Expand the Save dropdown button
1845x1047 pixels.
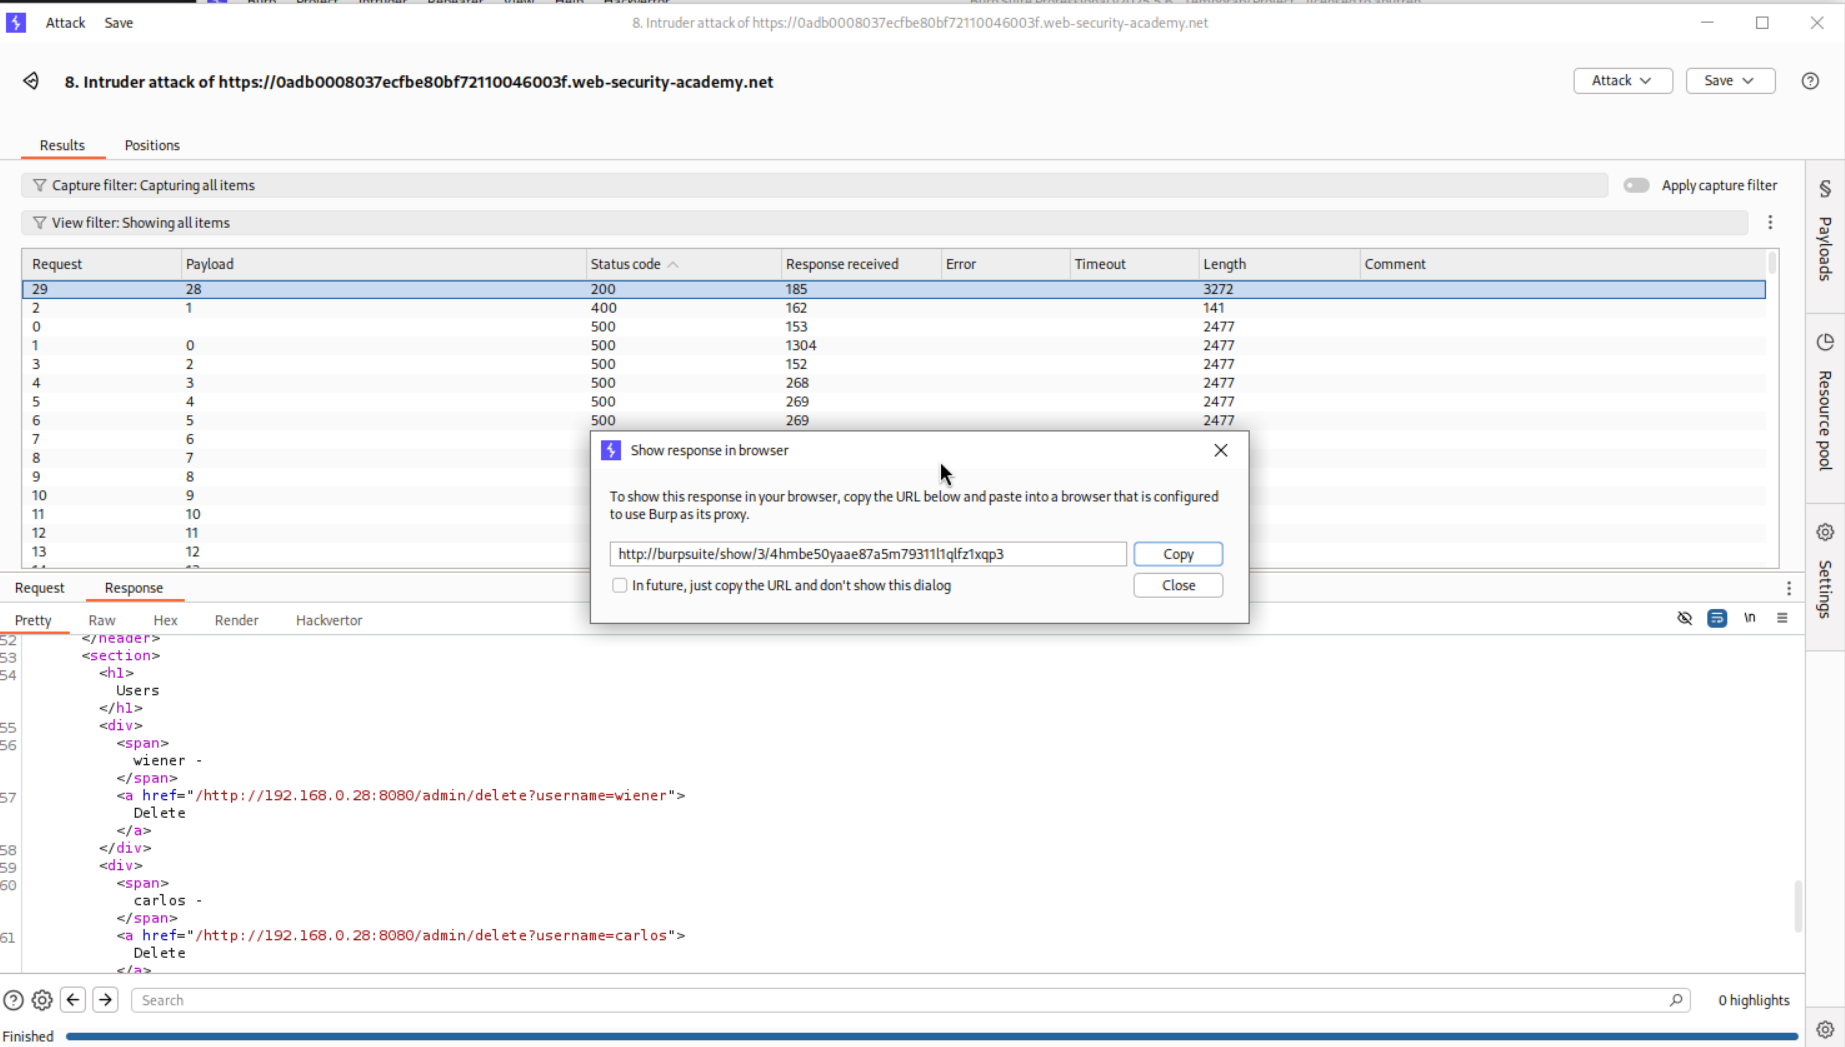(1730, 81)
